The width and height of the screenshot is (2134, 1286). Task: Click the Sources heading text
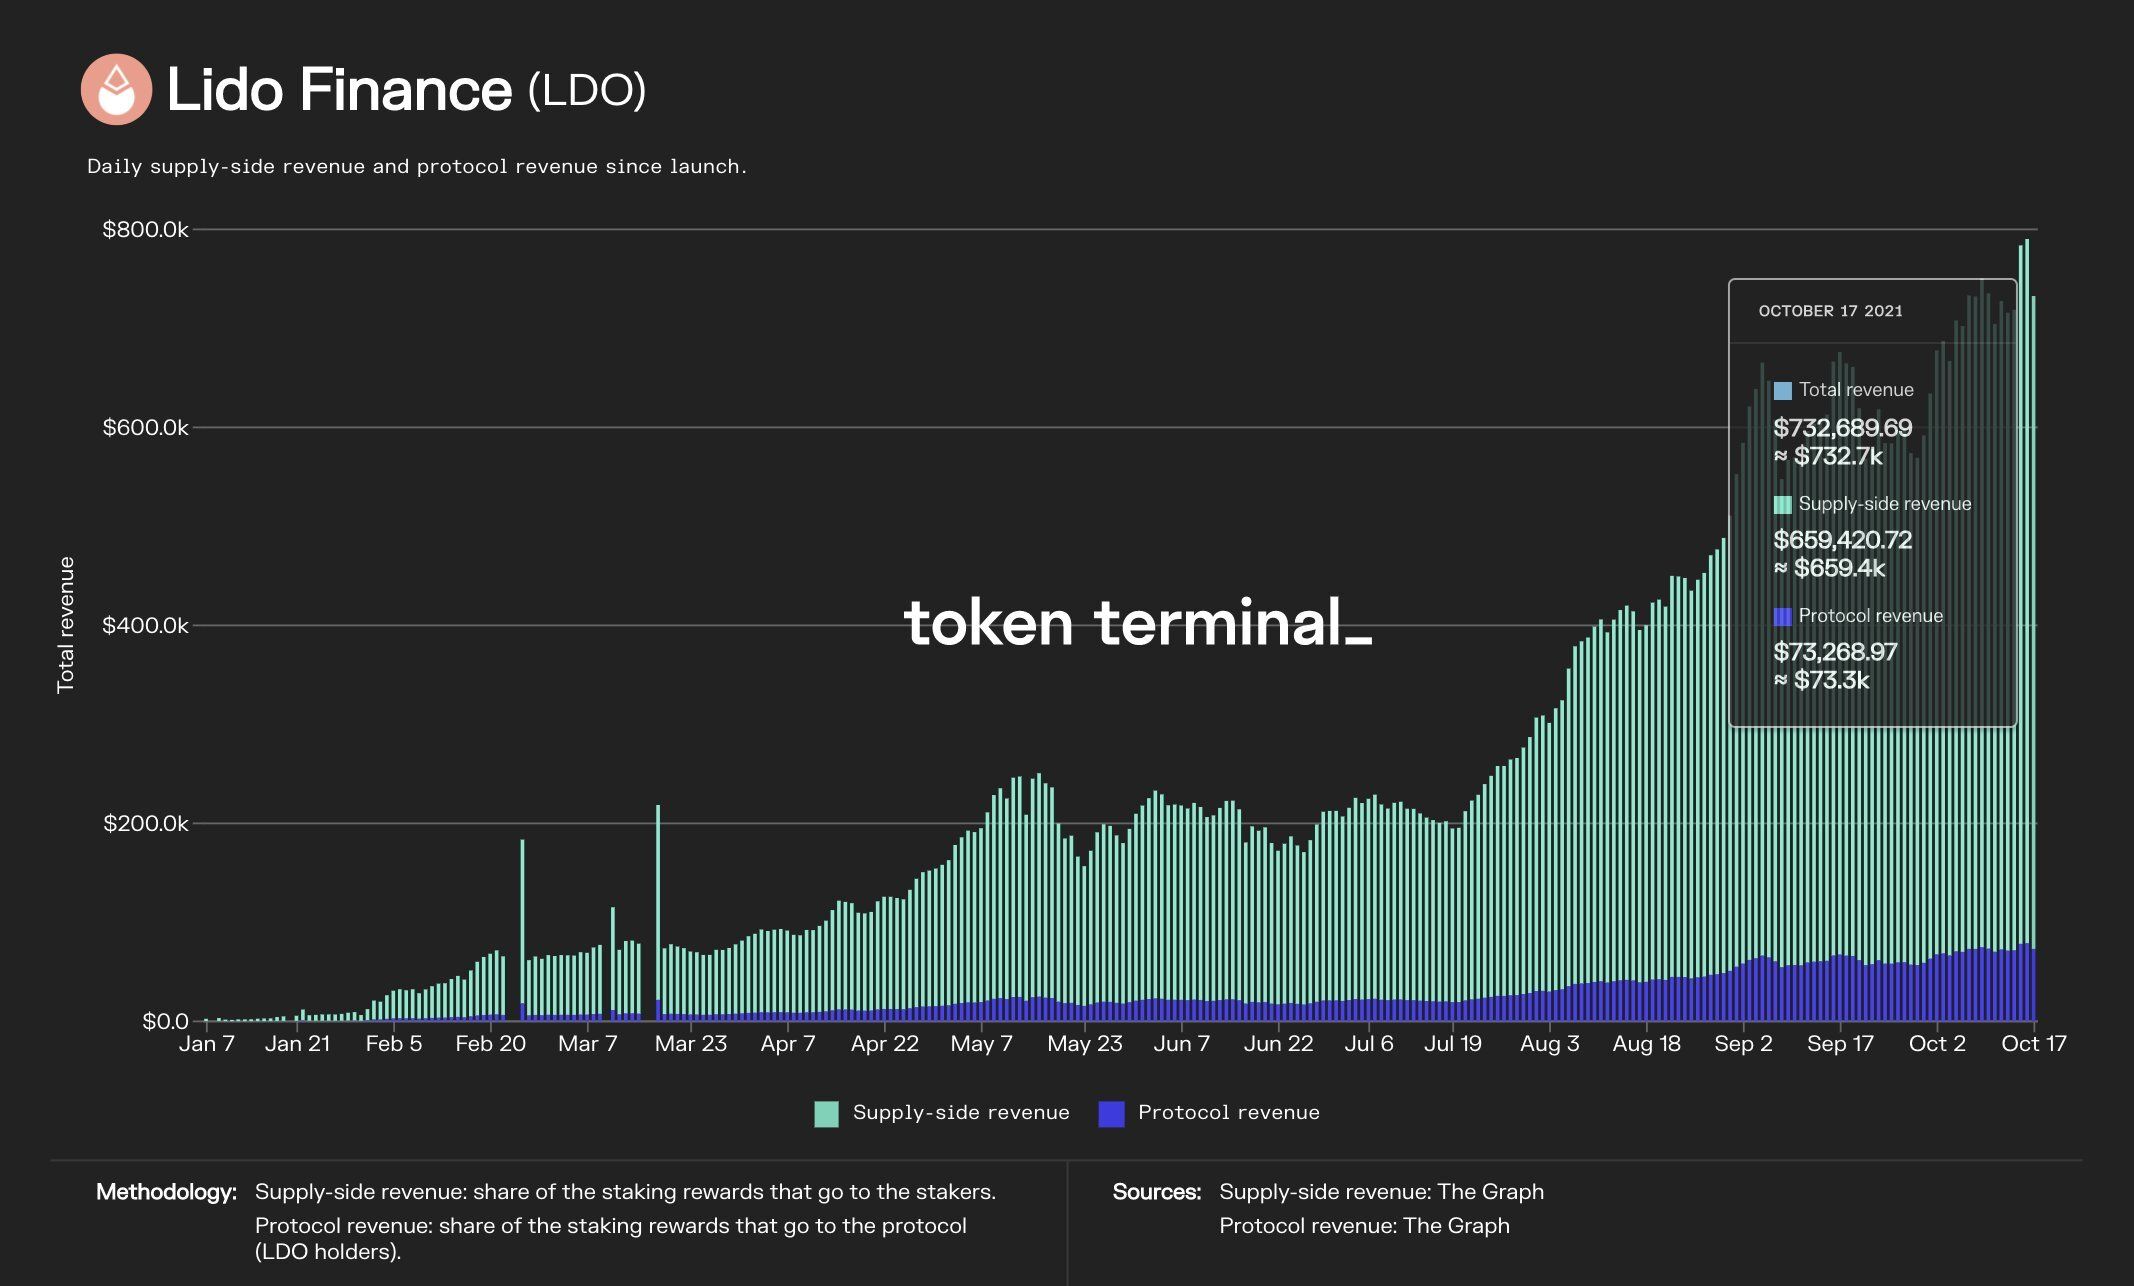[x=1156, y=1192]
